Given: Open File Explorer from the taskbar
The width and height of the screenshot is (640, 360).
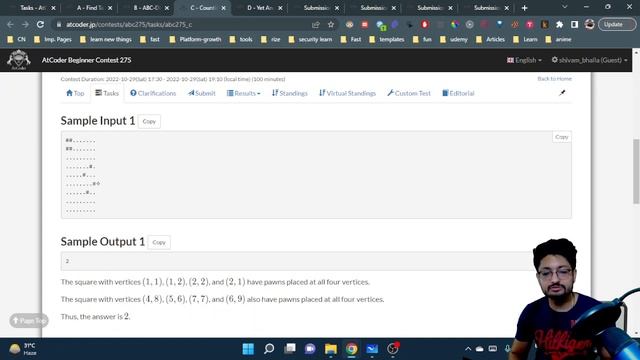Looking at the screenshot, I should pyautogui.click(x=331, y=349).
